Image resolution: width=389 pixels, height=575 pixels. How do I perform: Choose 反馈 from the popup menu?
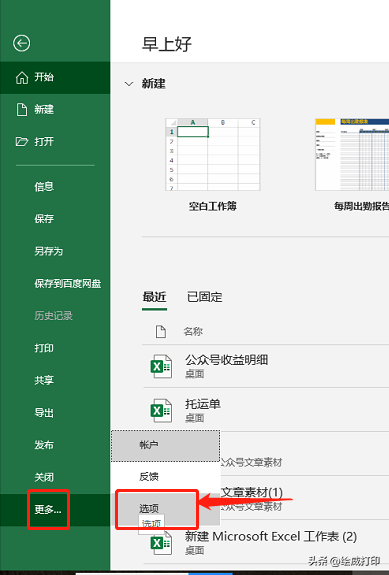point(165,477)
